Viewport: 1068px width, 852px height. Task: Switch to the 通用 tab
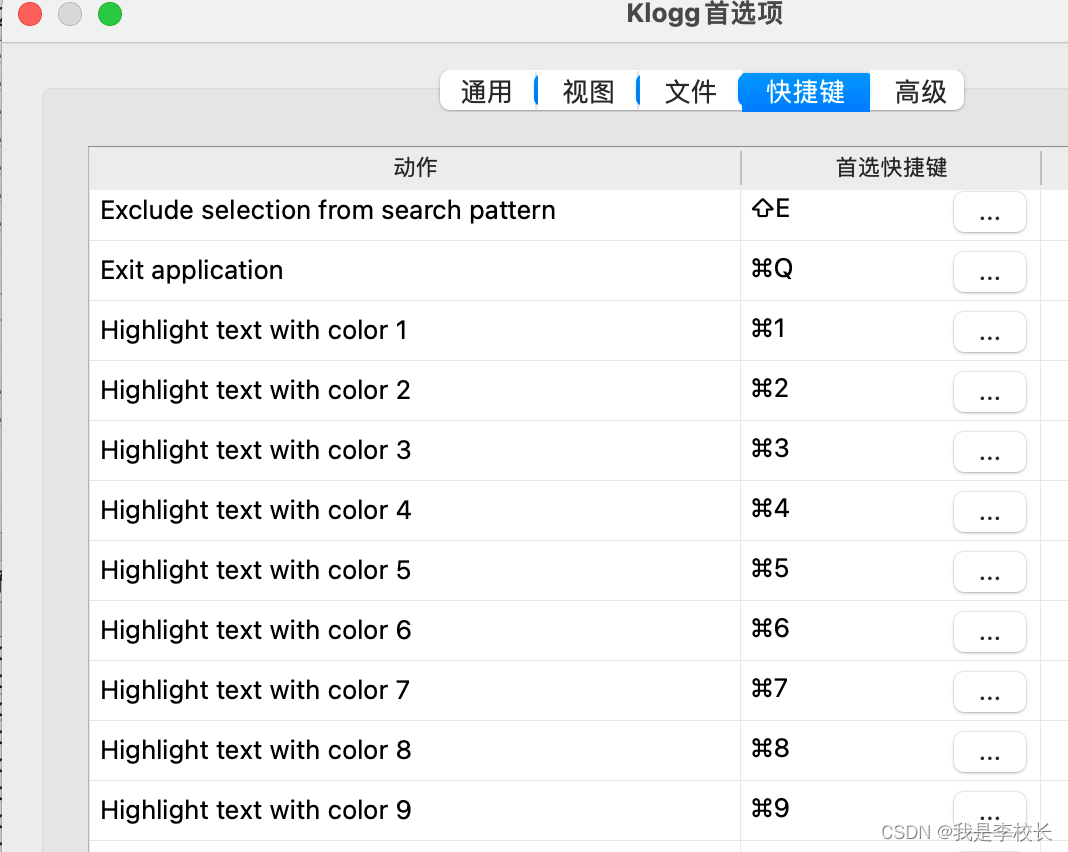pos(486,92)
